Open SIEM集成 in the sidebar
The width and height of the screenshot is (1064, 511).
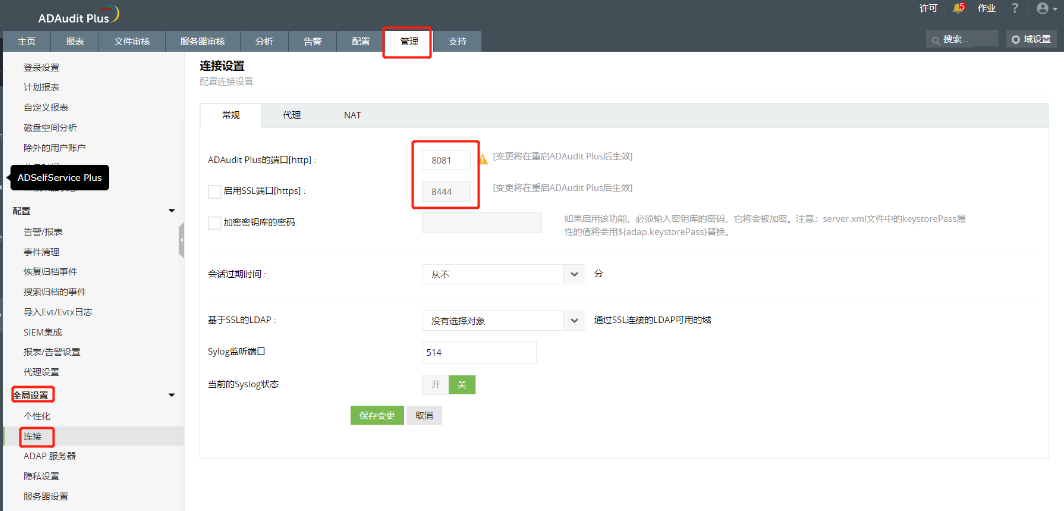pos(43,332)
